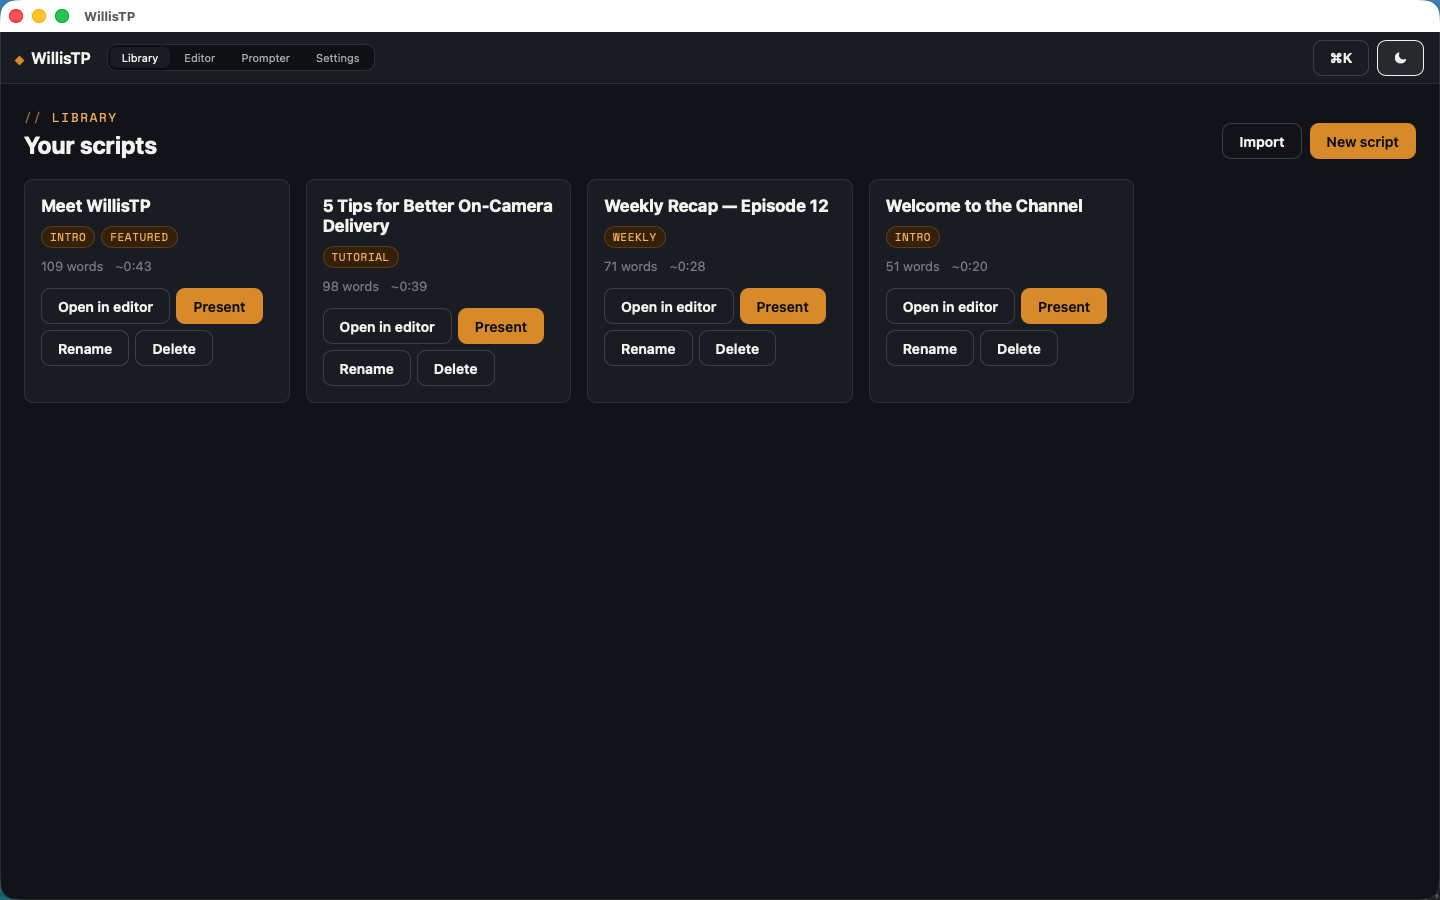Open Welcome to the Channel in editor
The height and width of the screenshot is (900, 1440).
tap(950, 306)
